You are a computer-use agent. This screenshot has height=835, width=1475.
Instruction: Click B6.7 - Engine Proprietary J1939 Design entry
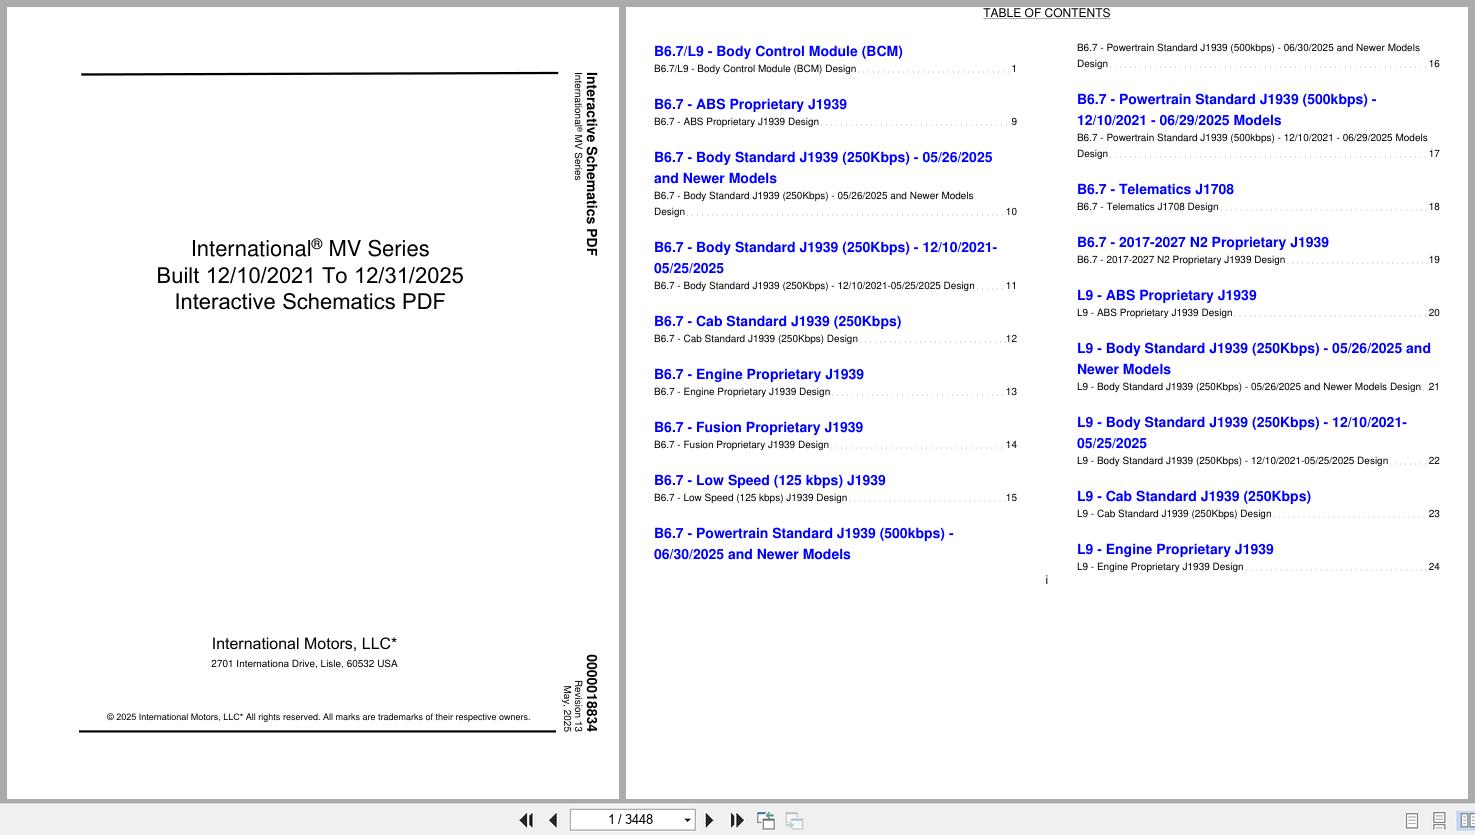[835, 392]
